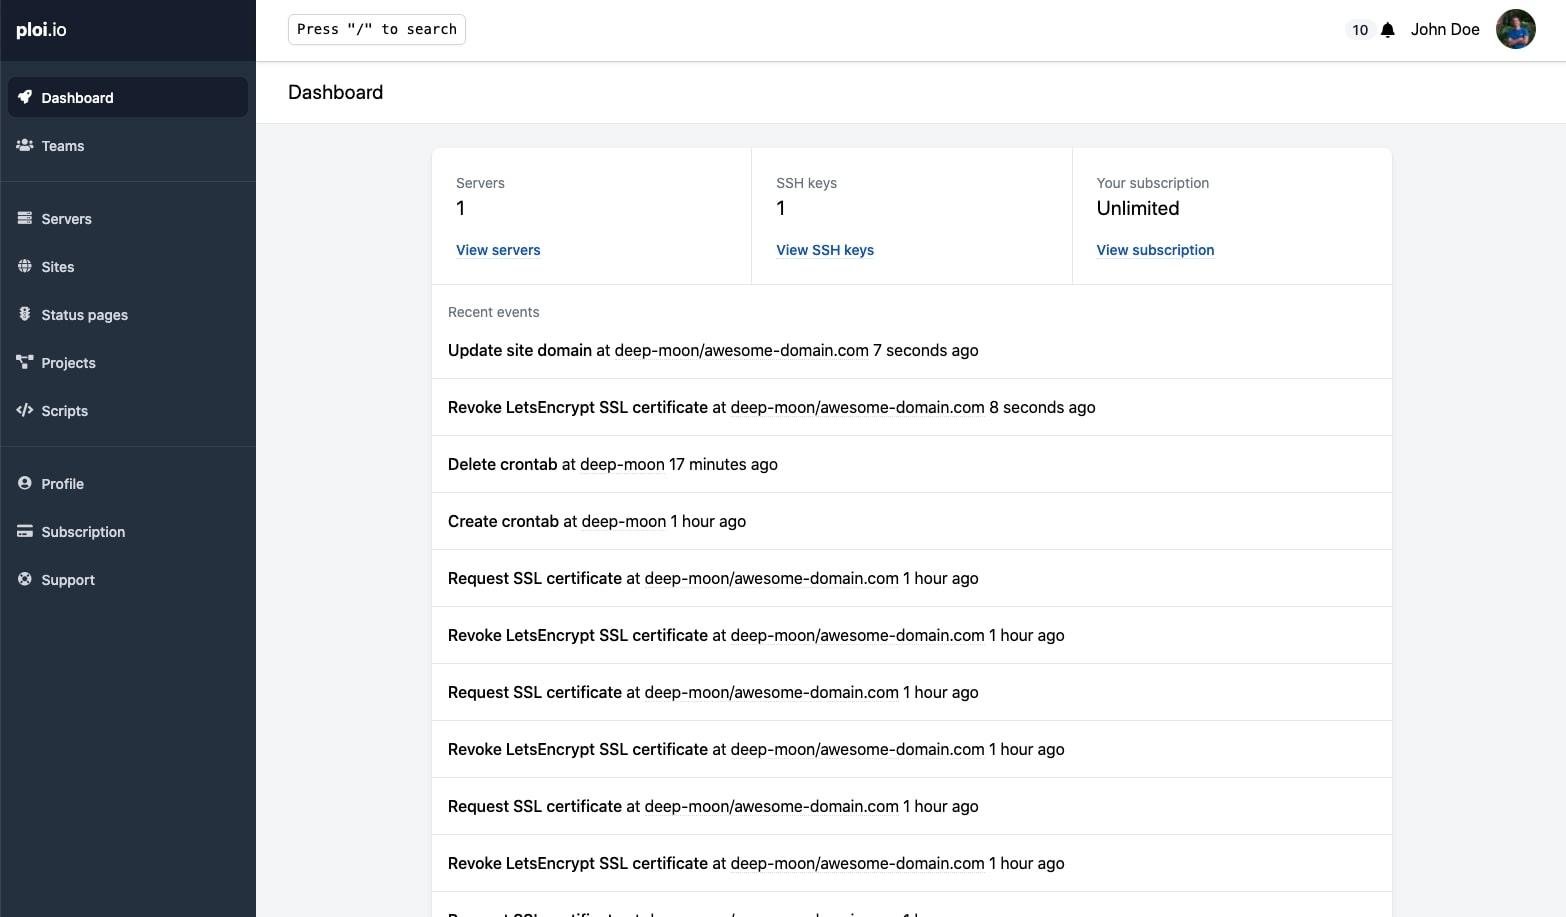Follow the View SSH keys link
Screen dimensions: 1566x917
pos(824,250)
